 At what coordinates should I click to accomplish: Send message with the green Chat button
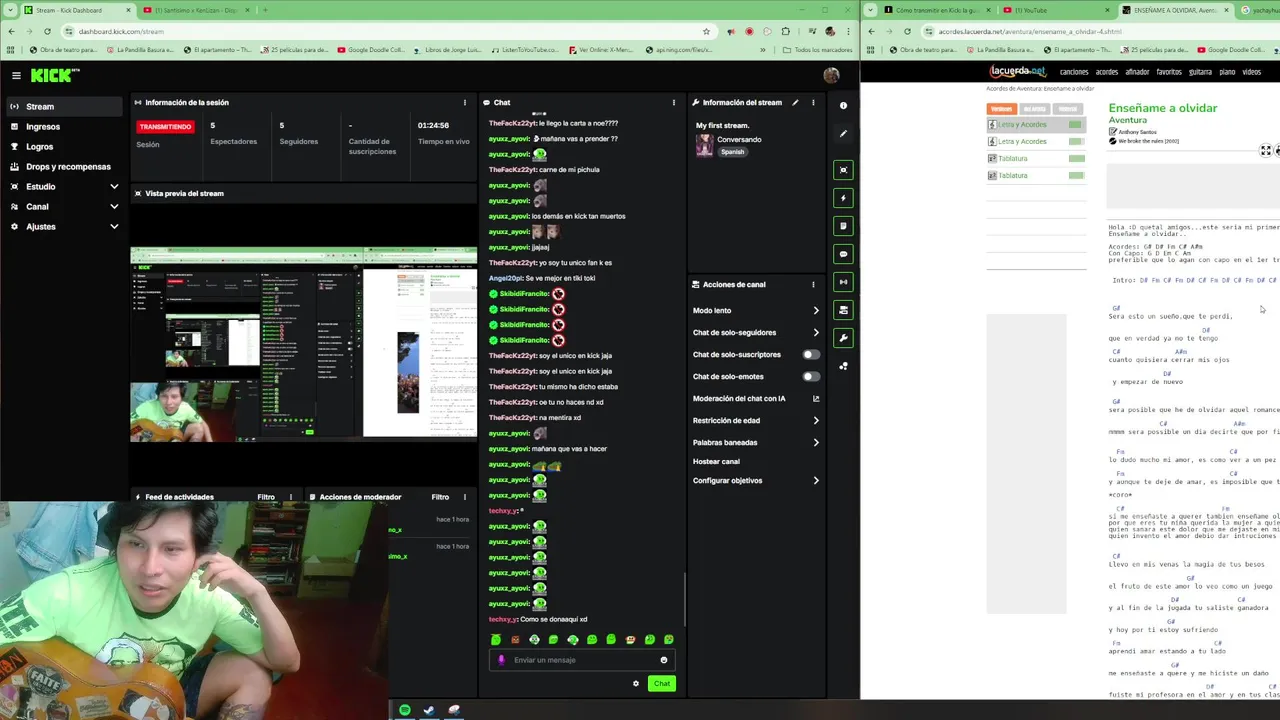click(662, 684)
